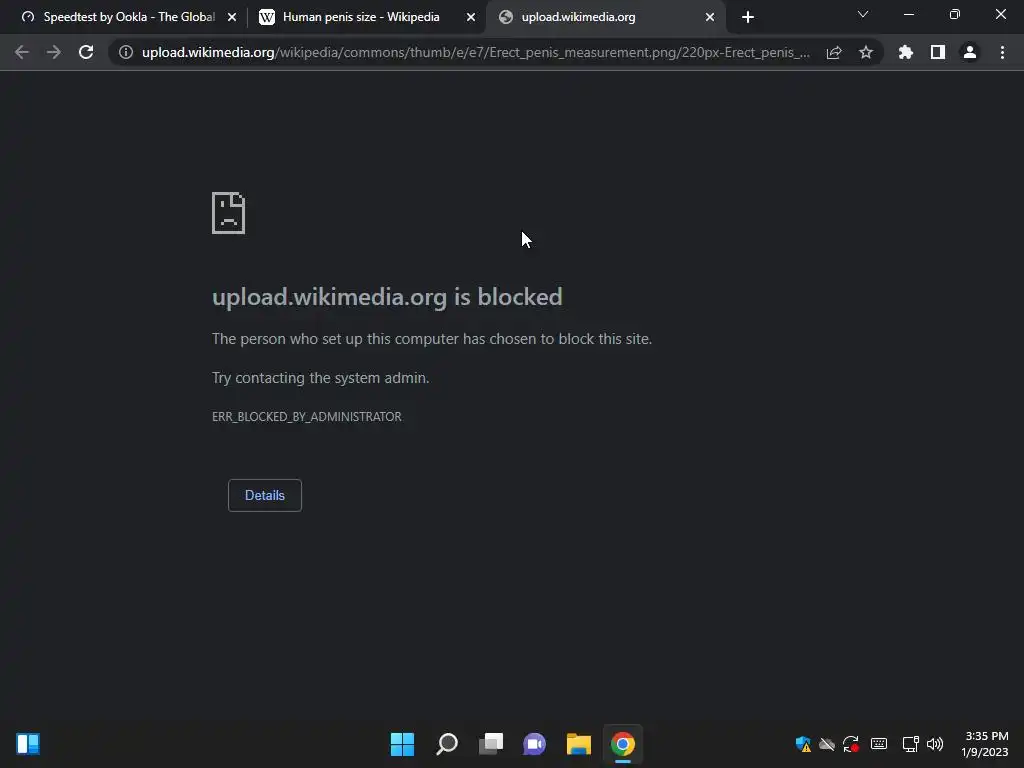Close the Speedtest by Ookla tab
The height and width of the screenshot is (768, 1024).
tap(232, 17)
